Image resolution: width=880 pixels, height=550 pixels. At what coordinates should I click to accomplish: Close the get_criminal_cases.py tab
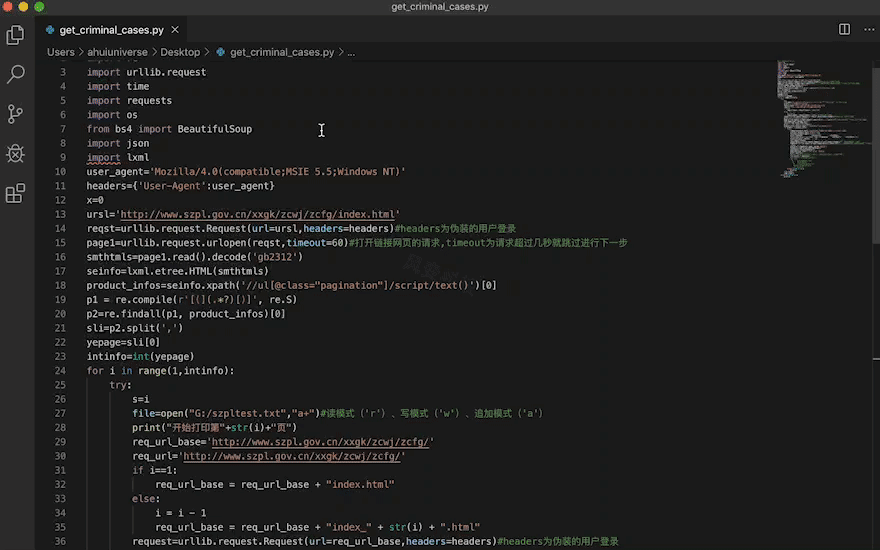175,30
